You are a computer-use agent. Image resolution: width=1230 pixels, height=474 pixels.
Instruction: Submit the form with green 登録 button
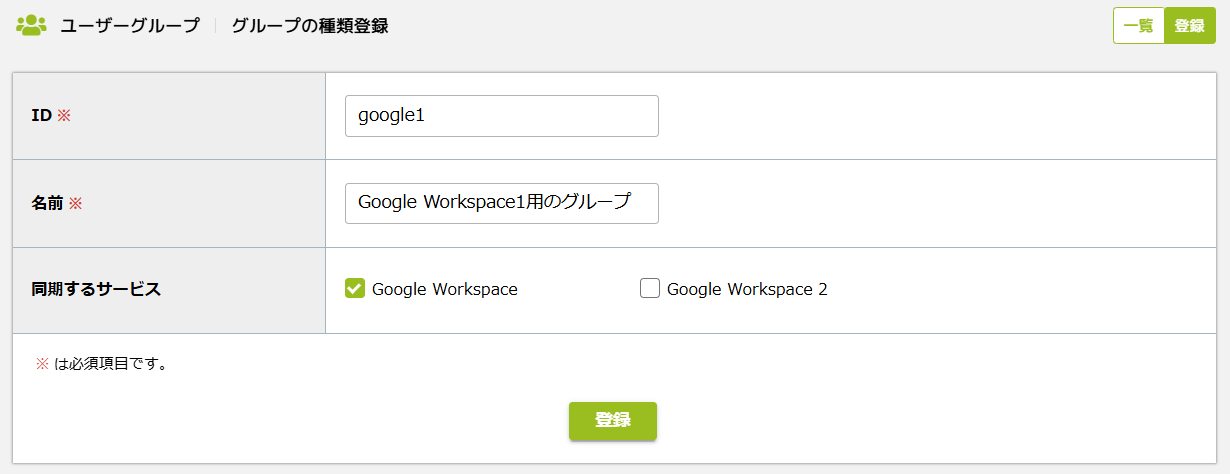[x=613, y=421]
